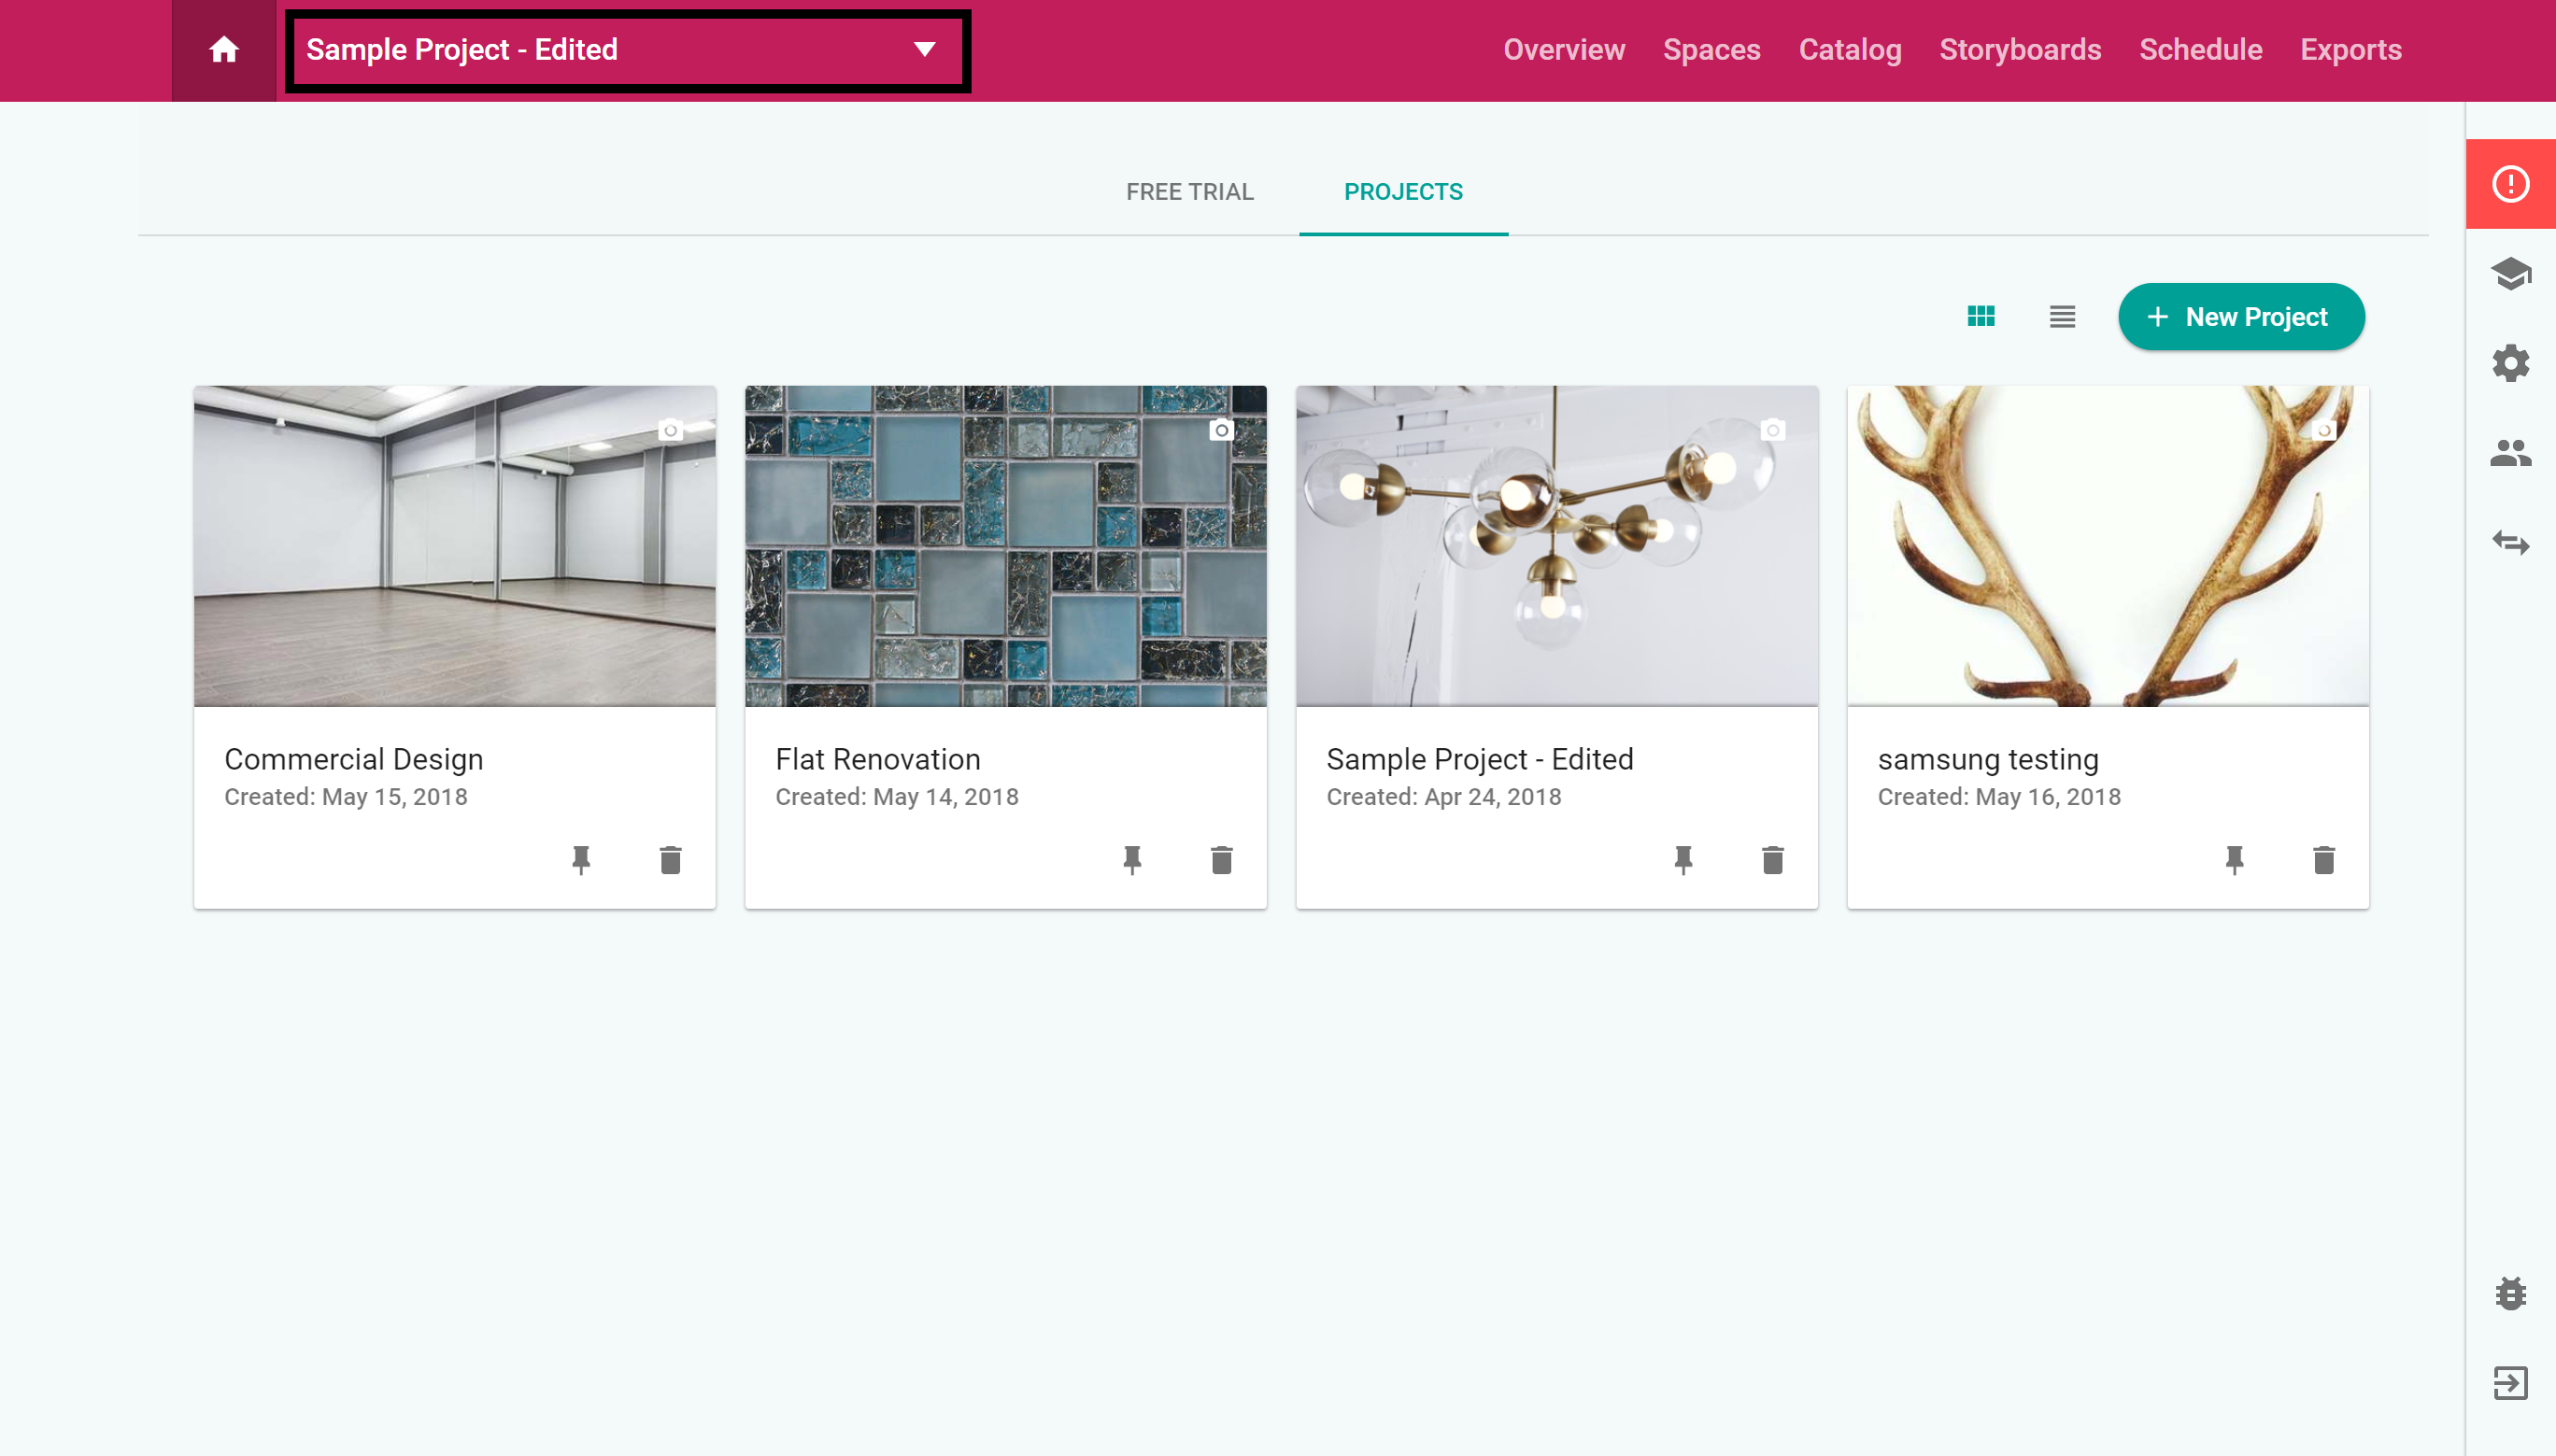The image size is (2556, 1456).
Task: Open Flat Renovation tile thumbnail
Action: (1006, 546)
